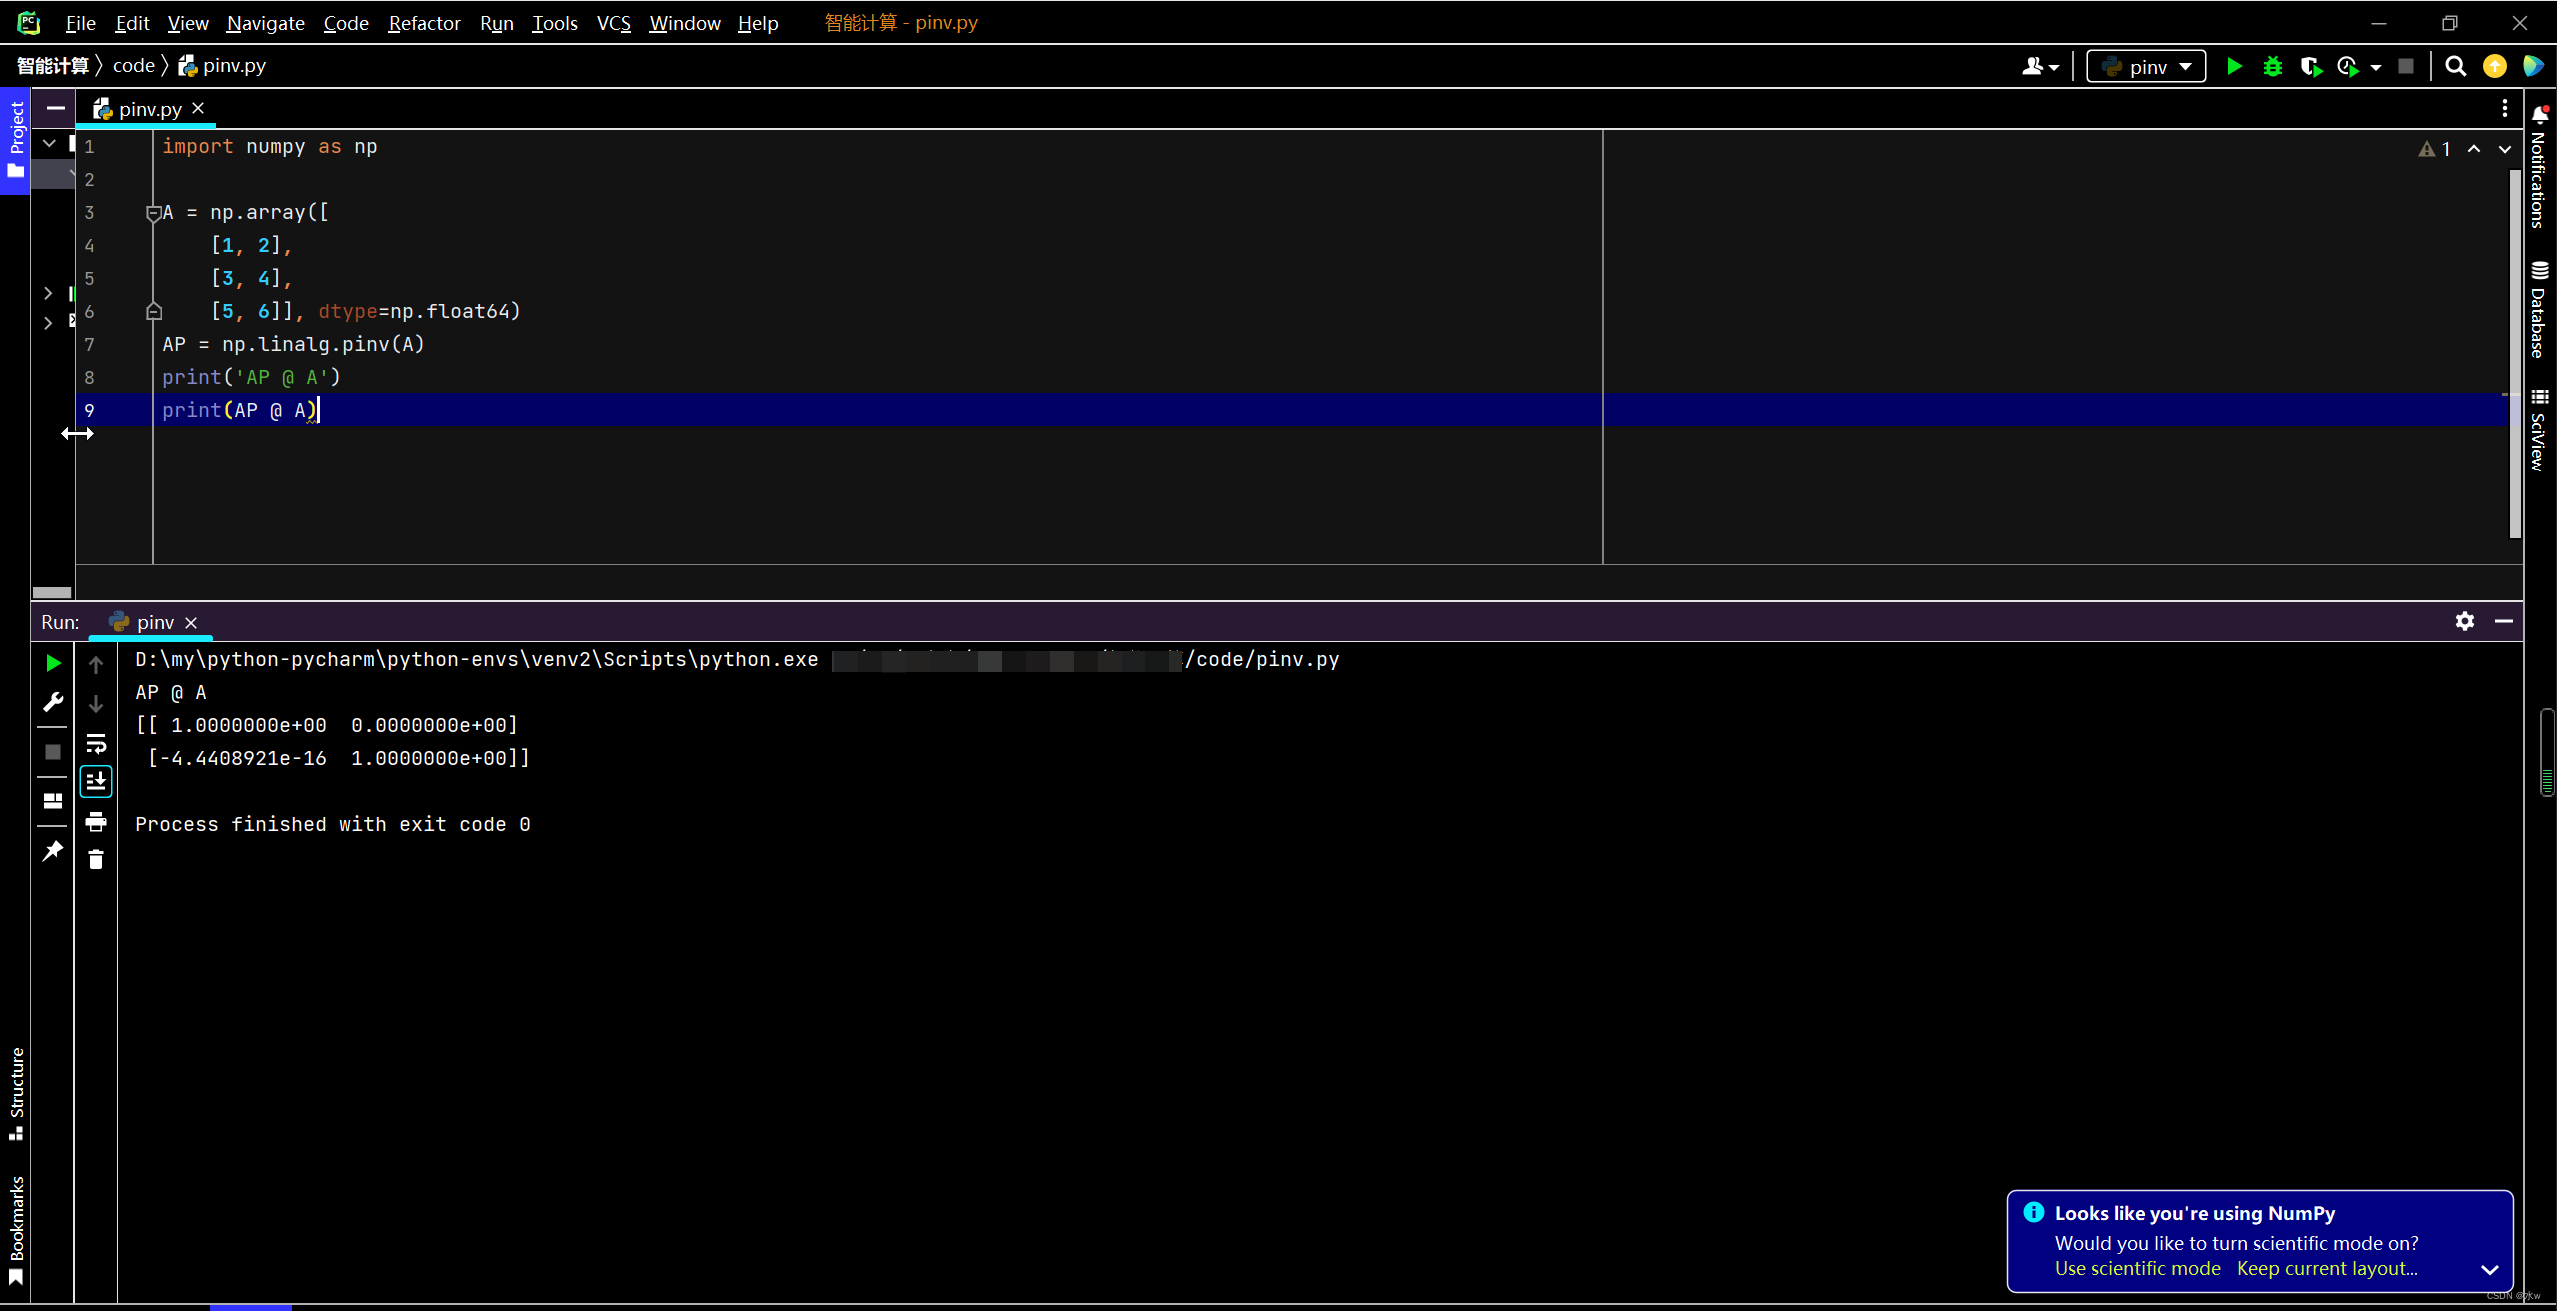The width and height of the screenshot is (2557, 1311).
Task: Pin the Run tab
Action: coord(53,851)
